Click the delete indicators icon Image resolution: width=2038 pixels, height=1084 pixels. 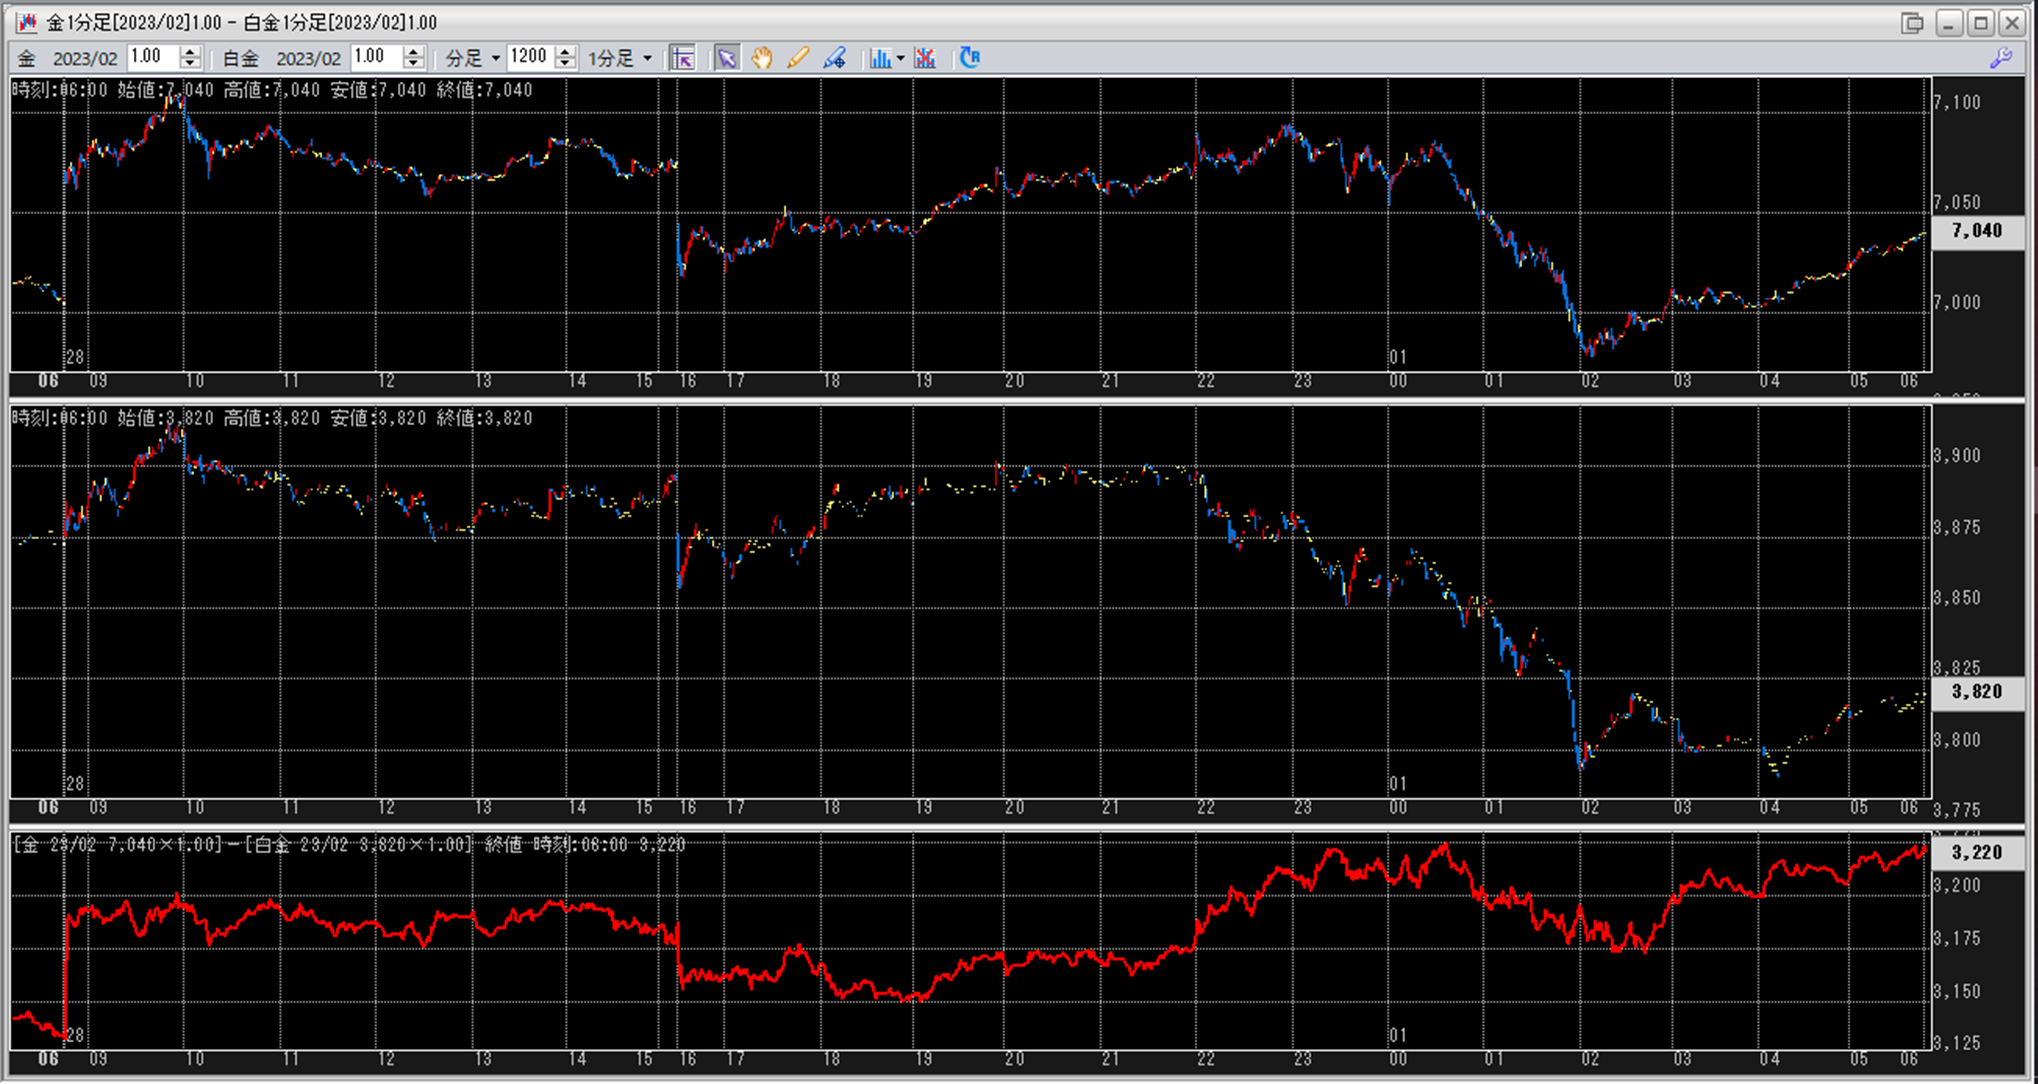point(925,58)
